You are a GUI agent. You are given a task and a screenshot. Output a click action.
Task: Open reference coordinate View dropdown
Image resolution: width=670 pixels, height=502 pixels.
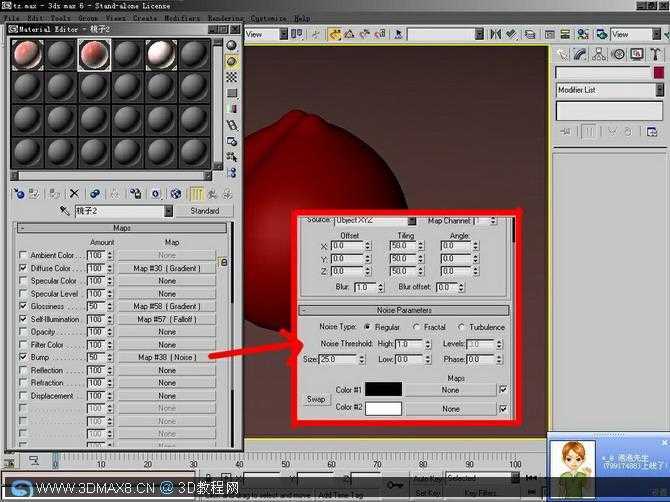(284, 34)
